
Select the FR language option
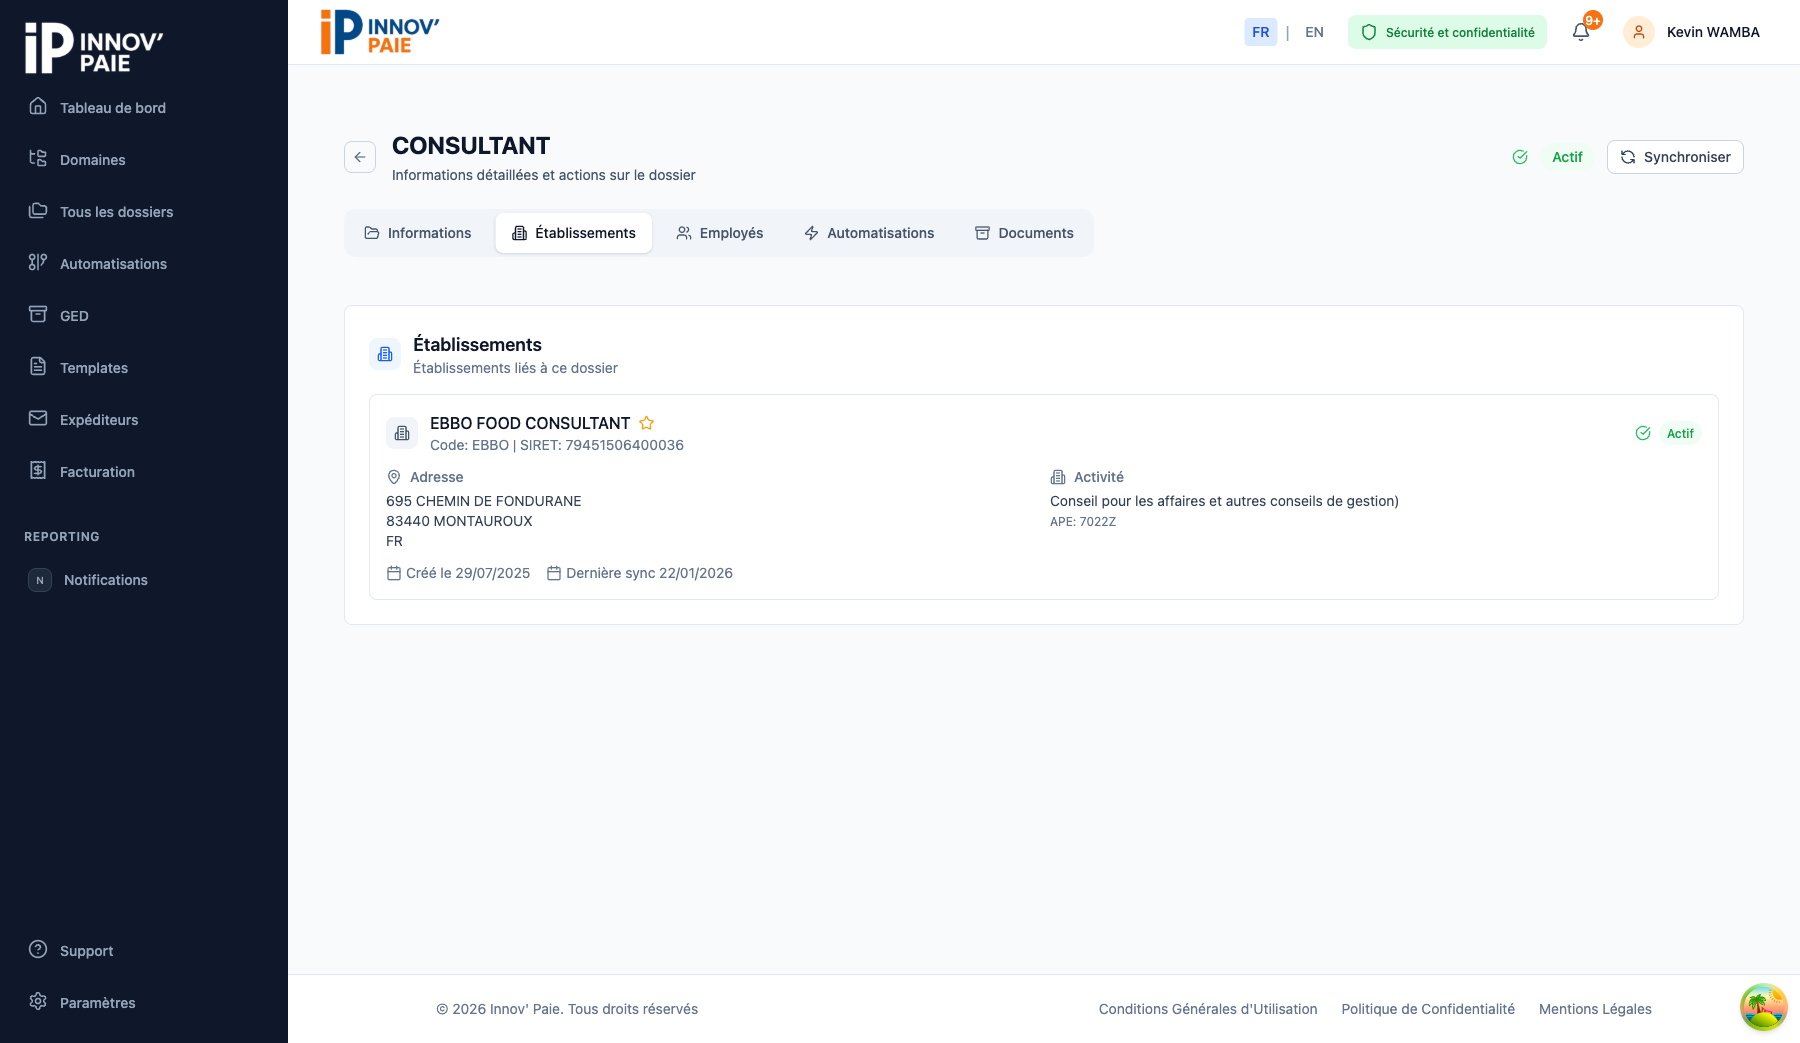(1260, 32)
